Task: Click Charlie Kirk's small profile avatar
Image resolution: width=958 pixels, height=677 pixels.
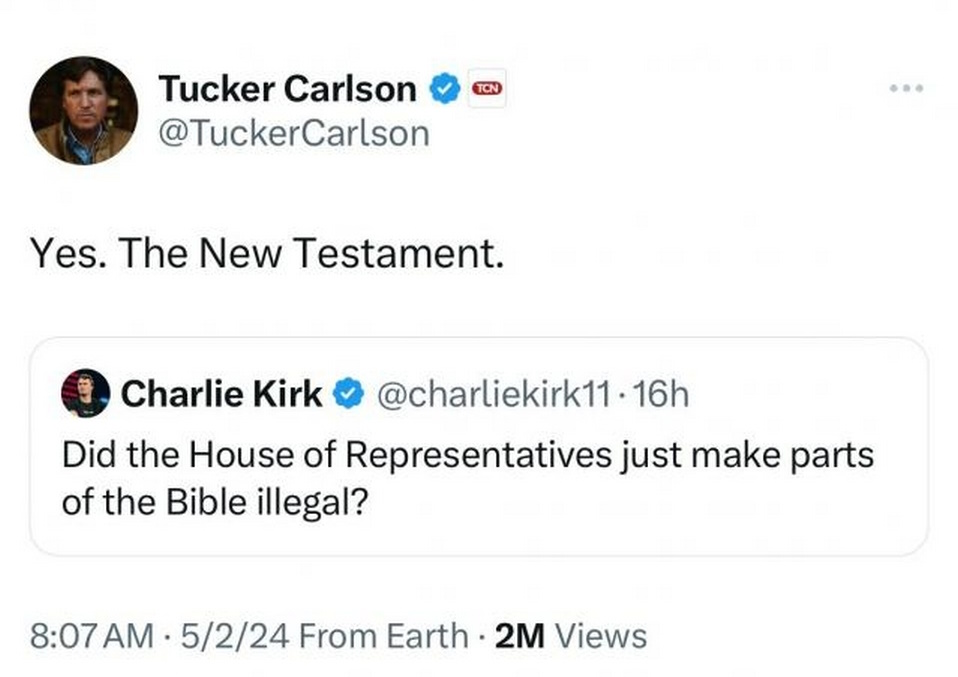Action: tap(85, 394)
